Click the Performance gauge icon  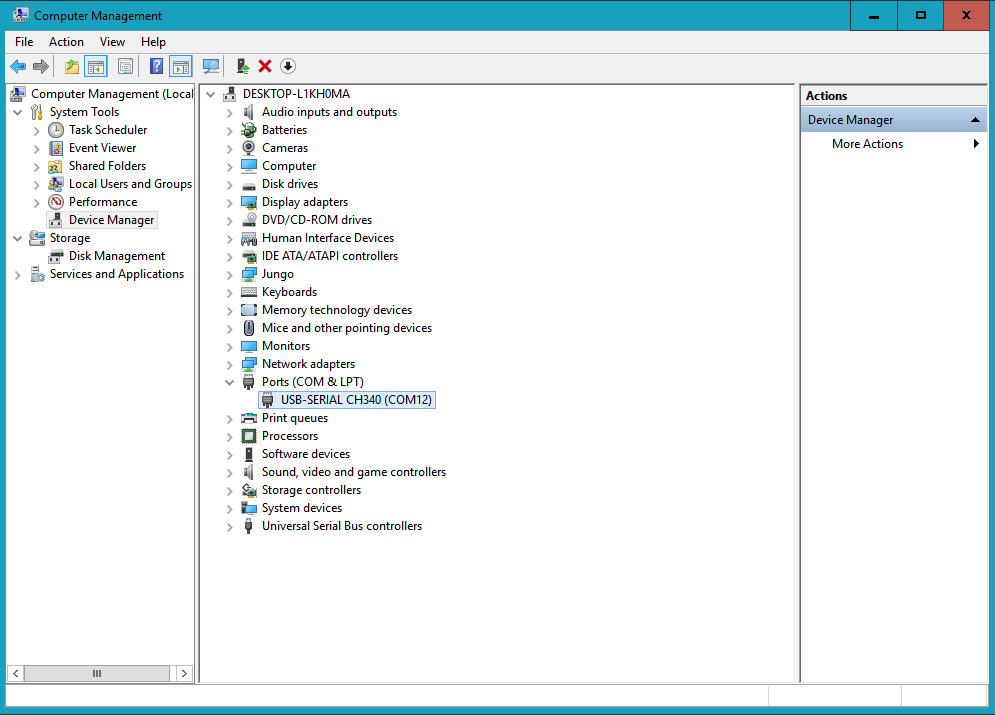tap(56, 202)
